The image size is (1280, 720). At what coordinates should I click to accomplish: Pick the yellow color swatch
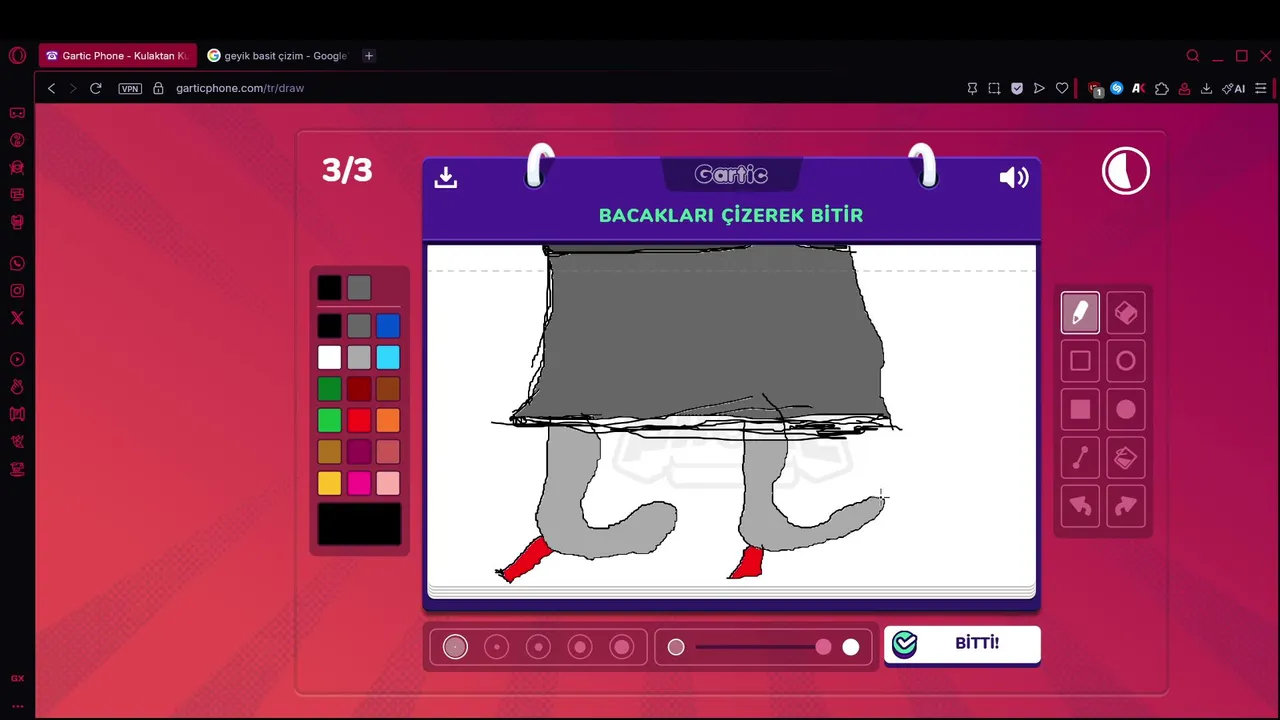pyautogui.click(x=329, y=483)
